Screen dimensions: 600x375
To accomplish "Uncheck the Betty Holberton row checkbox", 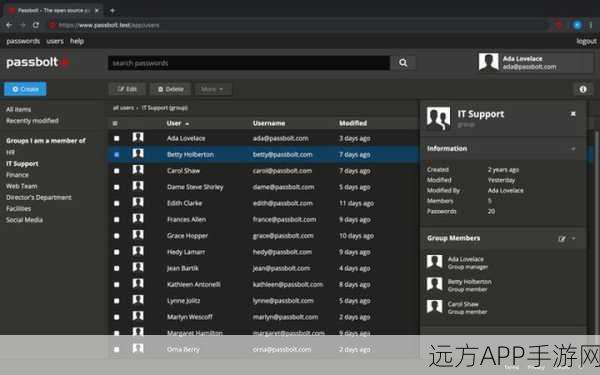I will coord(117,155).
